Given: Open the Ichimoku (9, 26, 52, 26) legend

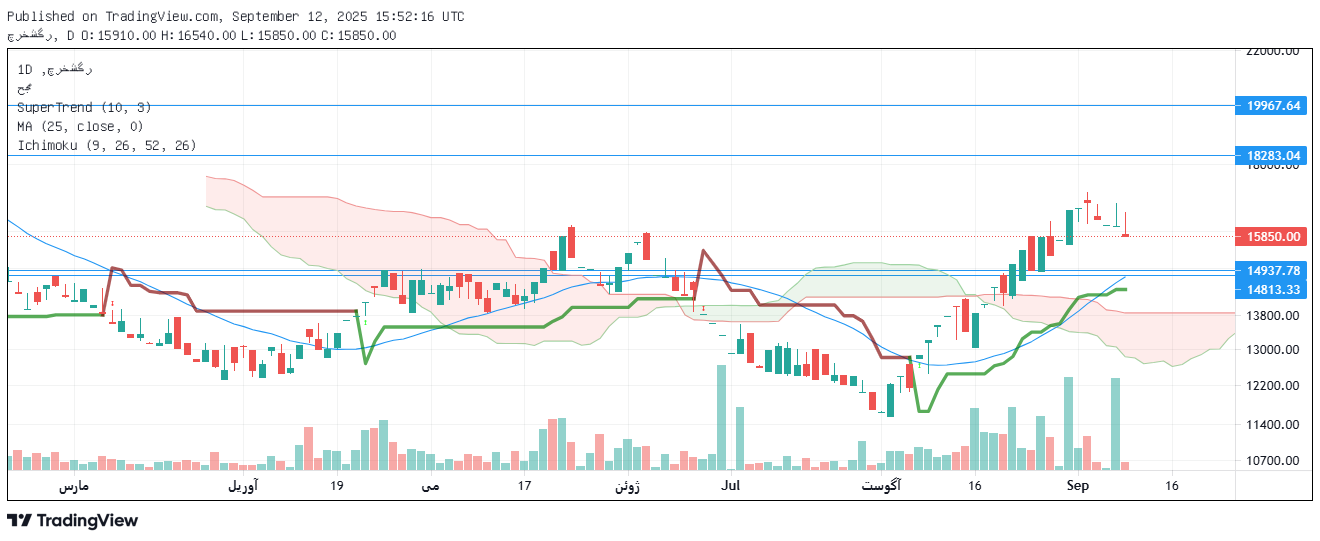Looking at the screenshot, I should 106,146.
